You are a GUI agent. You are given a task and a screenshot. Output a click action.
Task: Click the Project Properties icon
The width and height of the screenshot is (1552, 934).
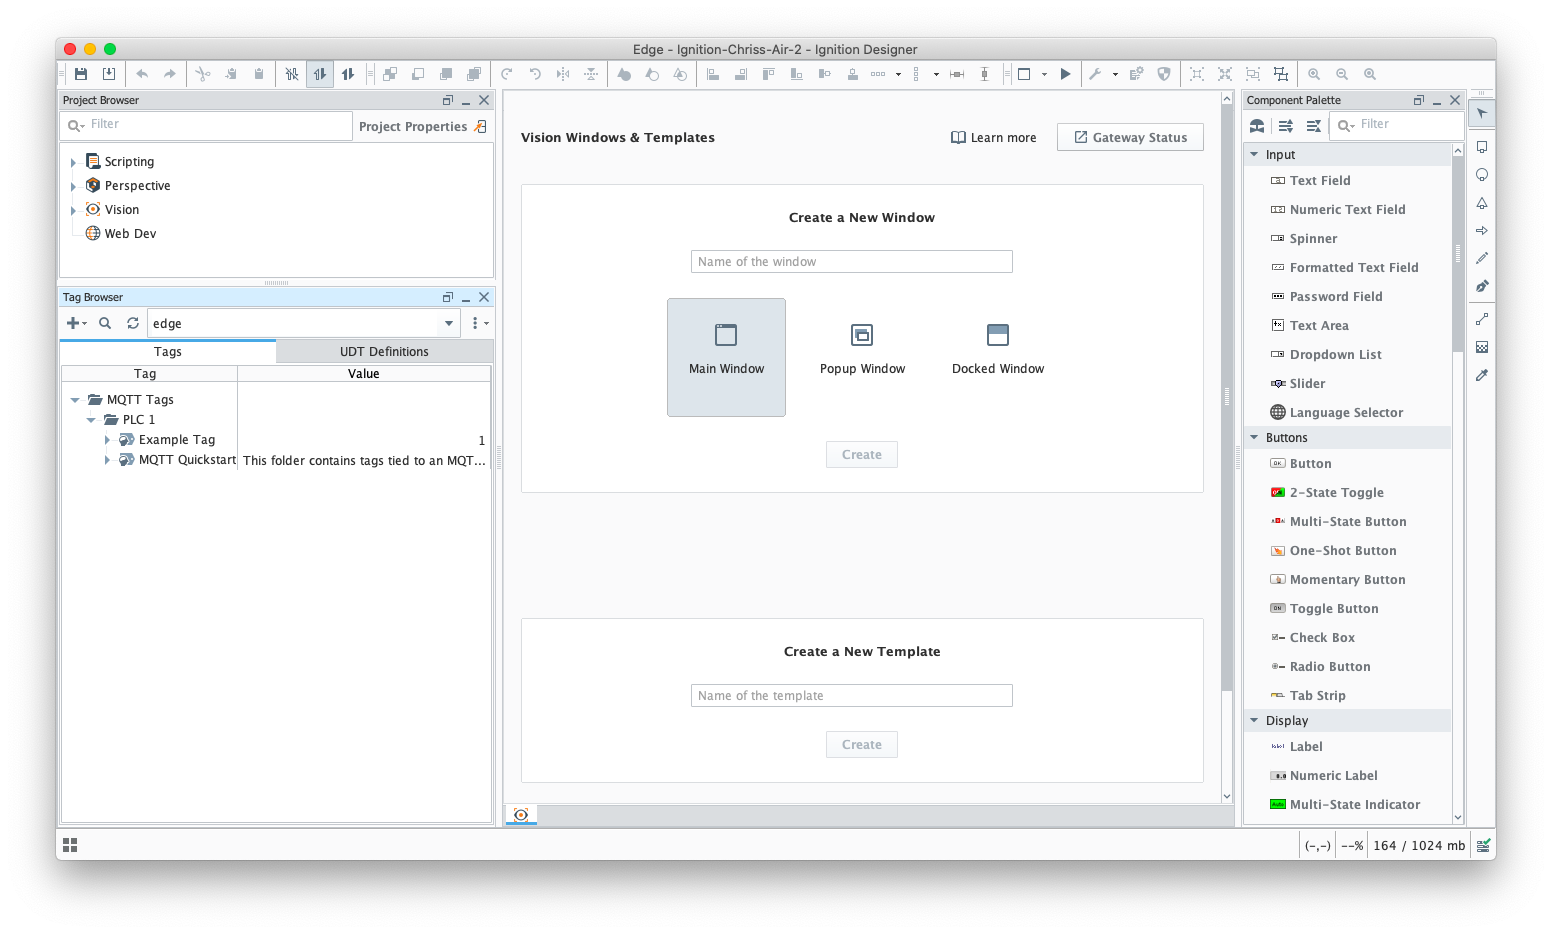click(481, 126)
